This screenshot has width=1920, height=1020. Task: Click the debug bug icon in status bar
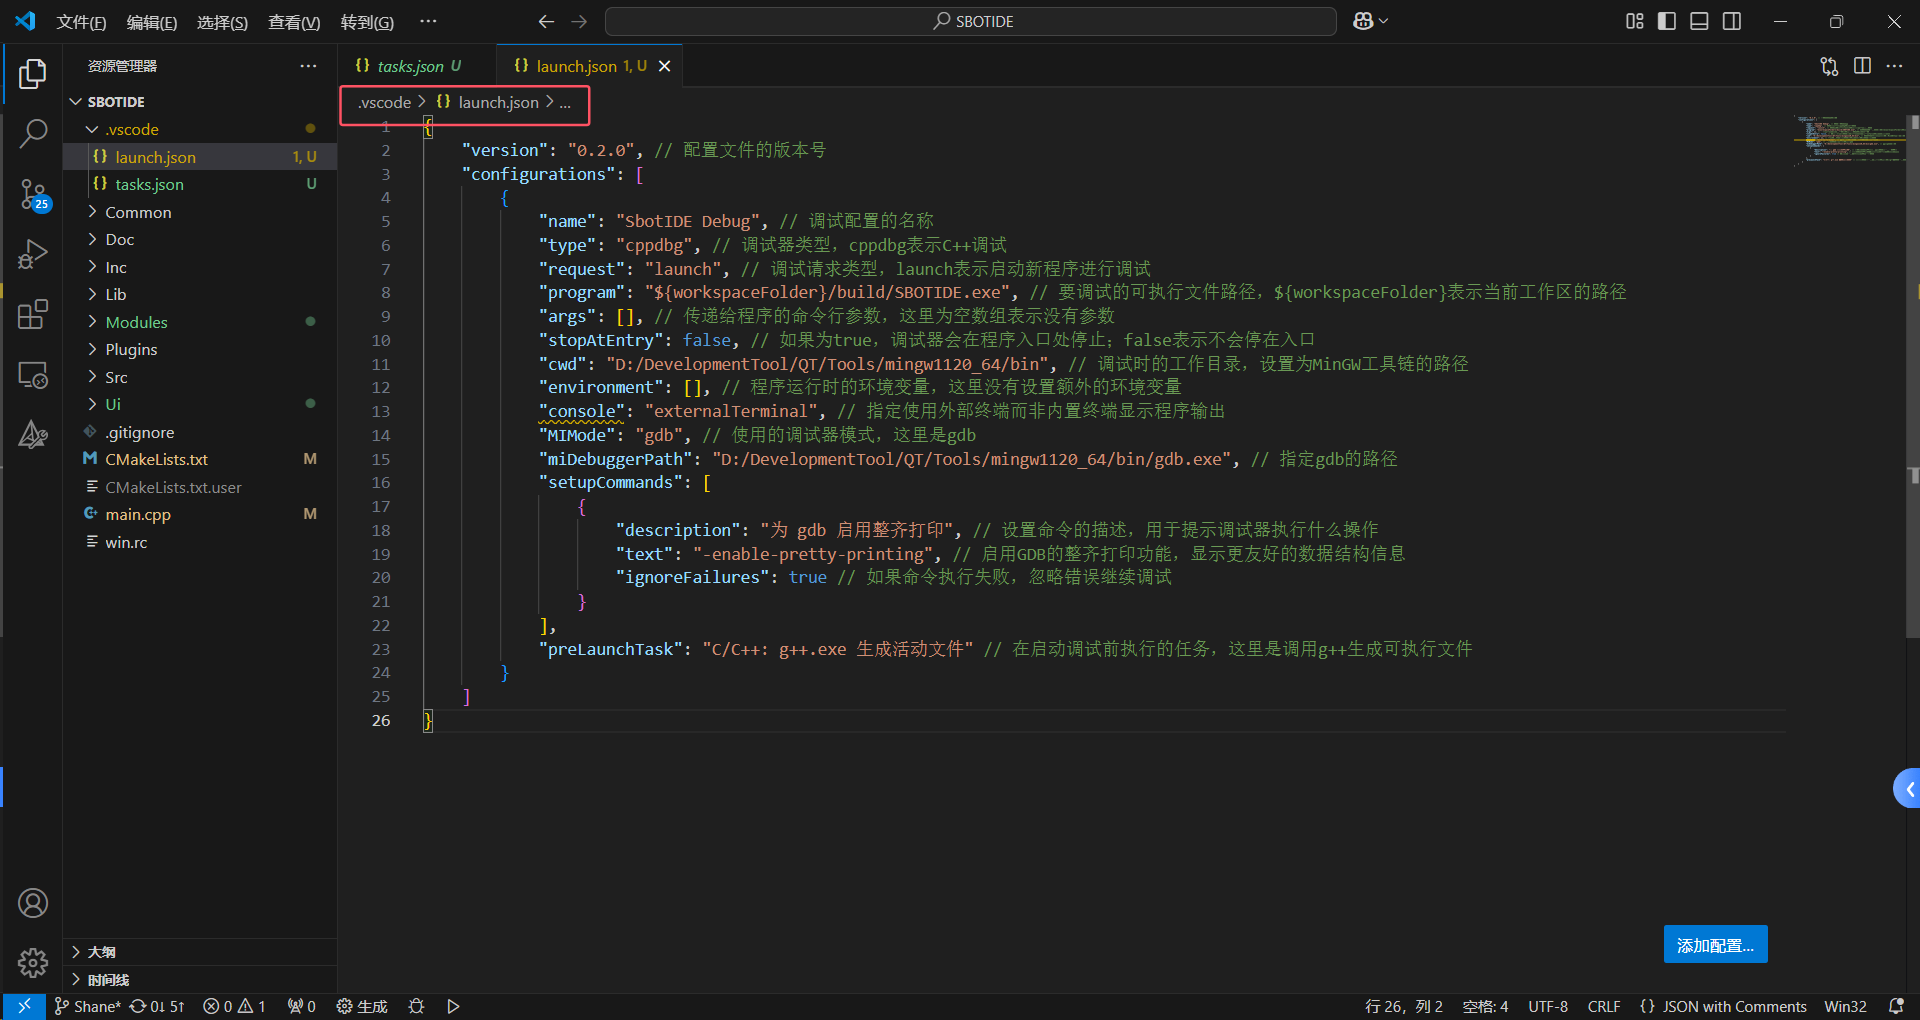tap(417, 1006)
